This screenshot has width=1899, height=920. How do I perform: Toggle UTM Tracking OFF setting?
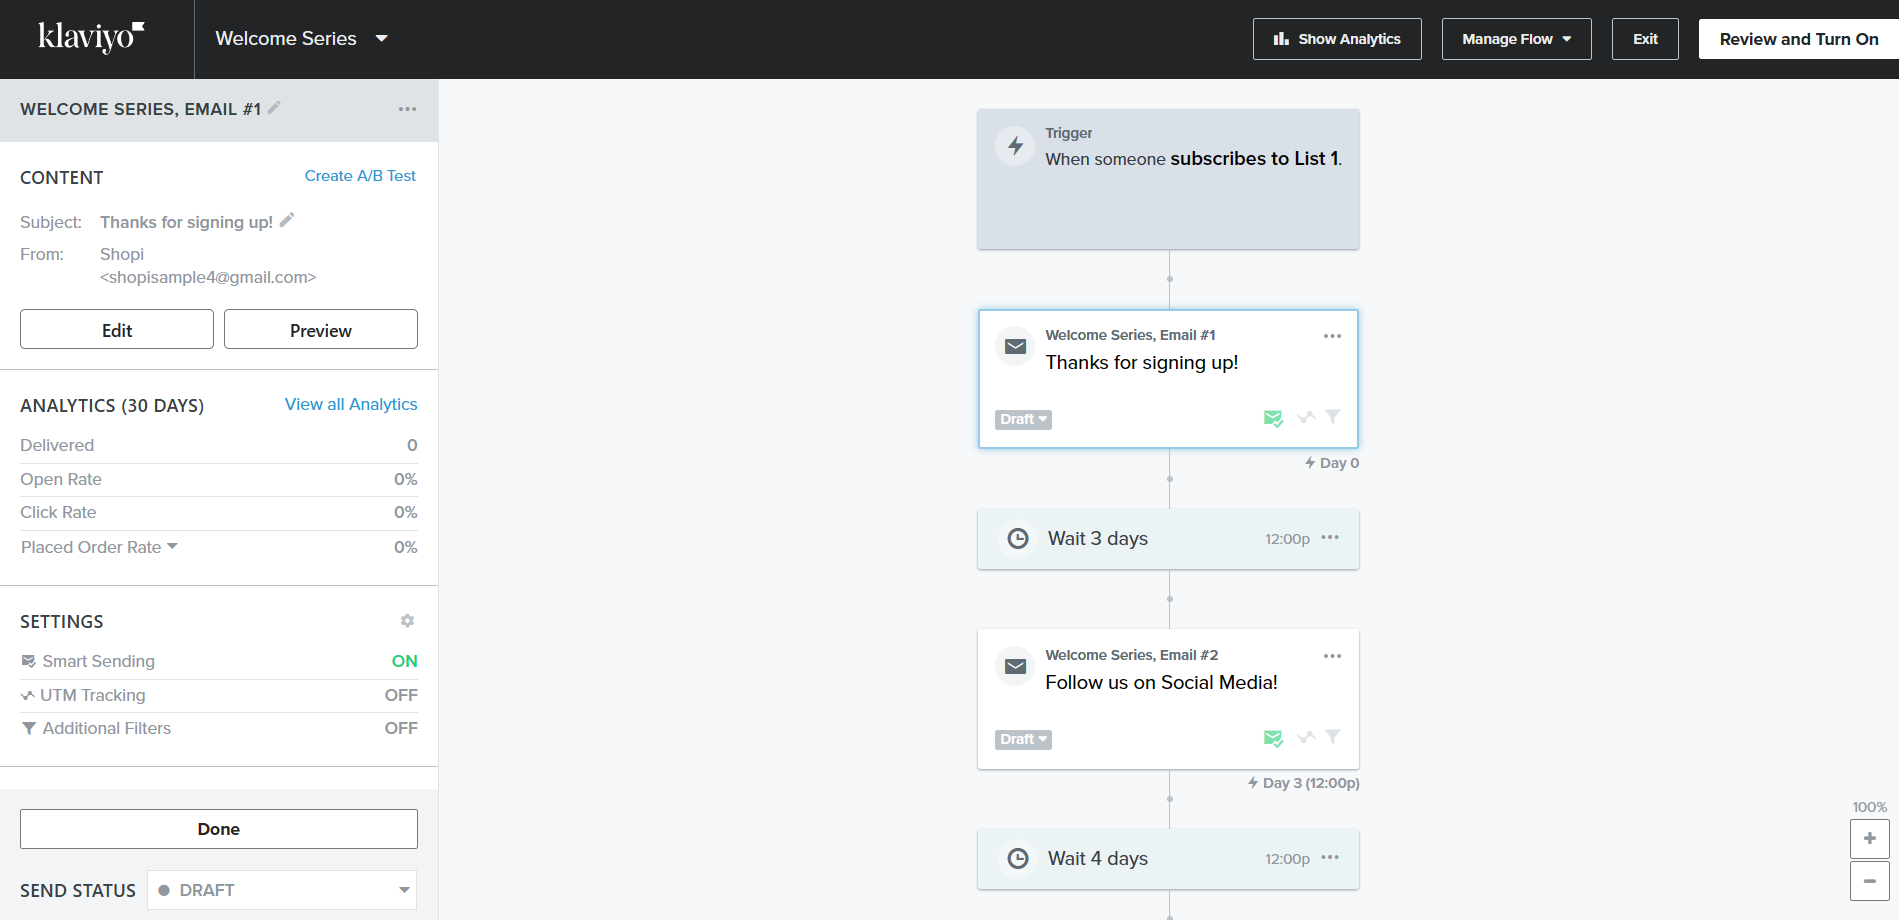(x=401, y=695)
